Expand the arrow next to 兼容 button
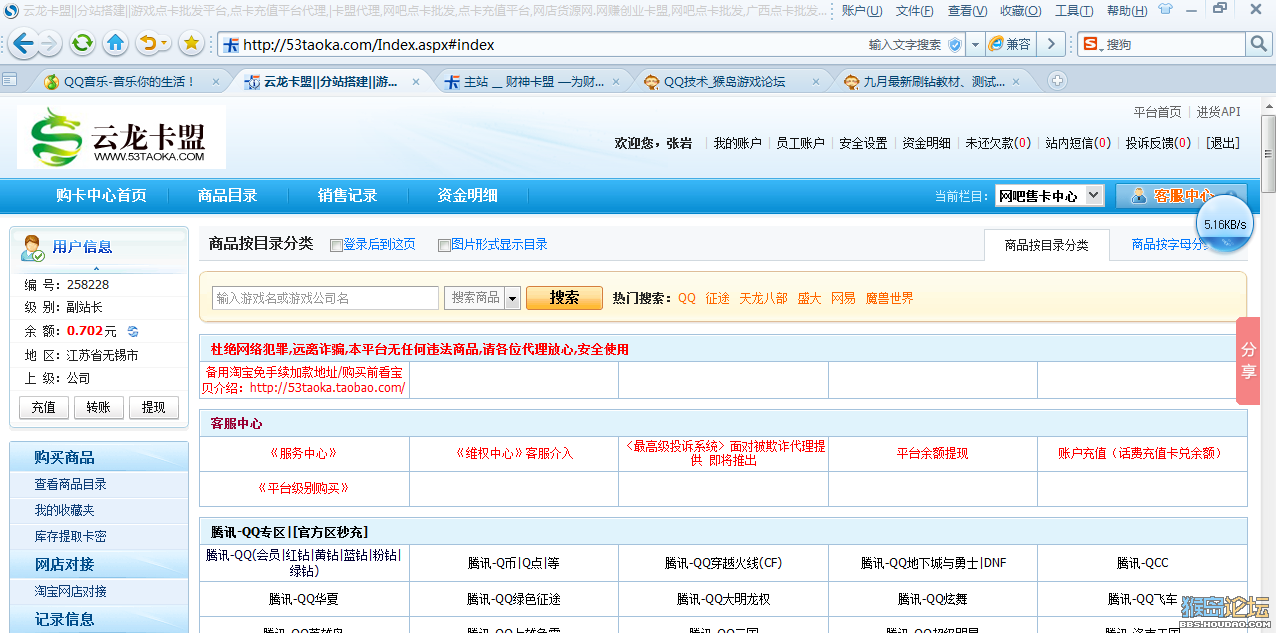Image resolution: width=1276 pixels, height=633 pixels. tap(1051, 45)
